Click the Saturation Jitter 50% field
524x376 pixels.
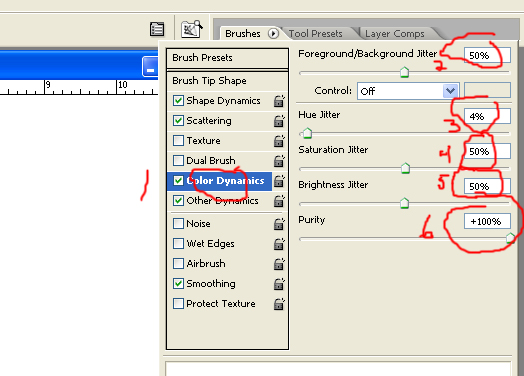[x=487, y=151]
